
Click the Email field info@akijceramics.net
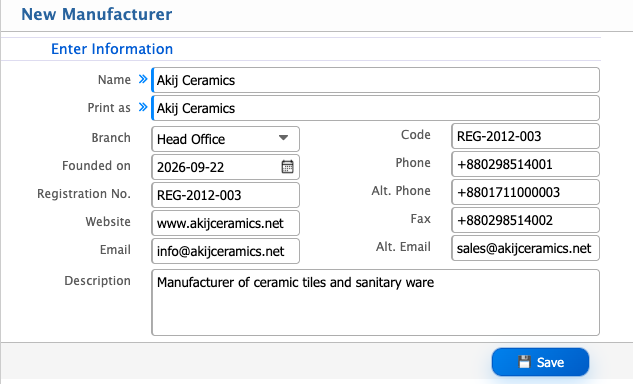pyautogui.click(x=225, y=251)
